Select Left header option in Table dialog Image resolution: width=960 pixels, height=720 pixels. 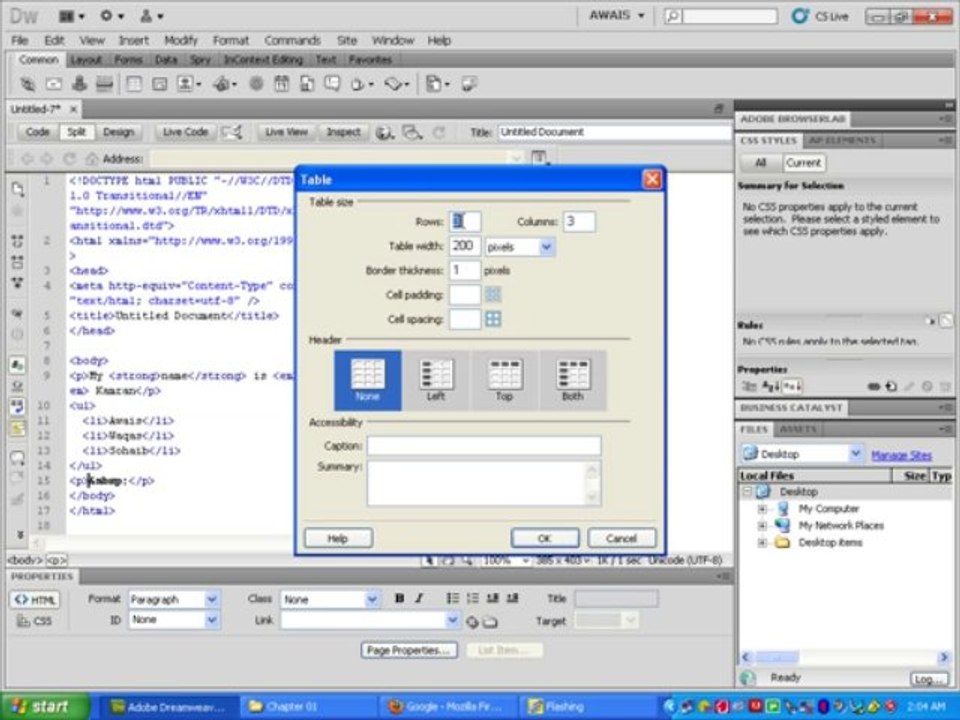tap(436, 380)
